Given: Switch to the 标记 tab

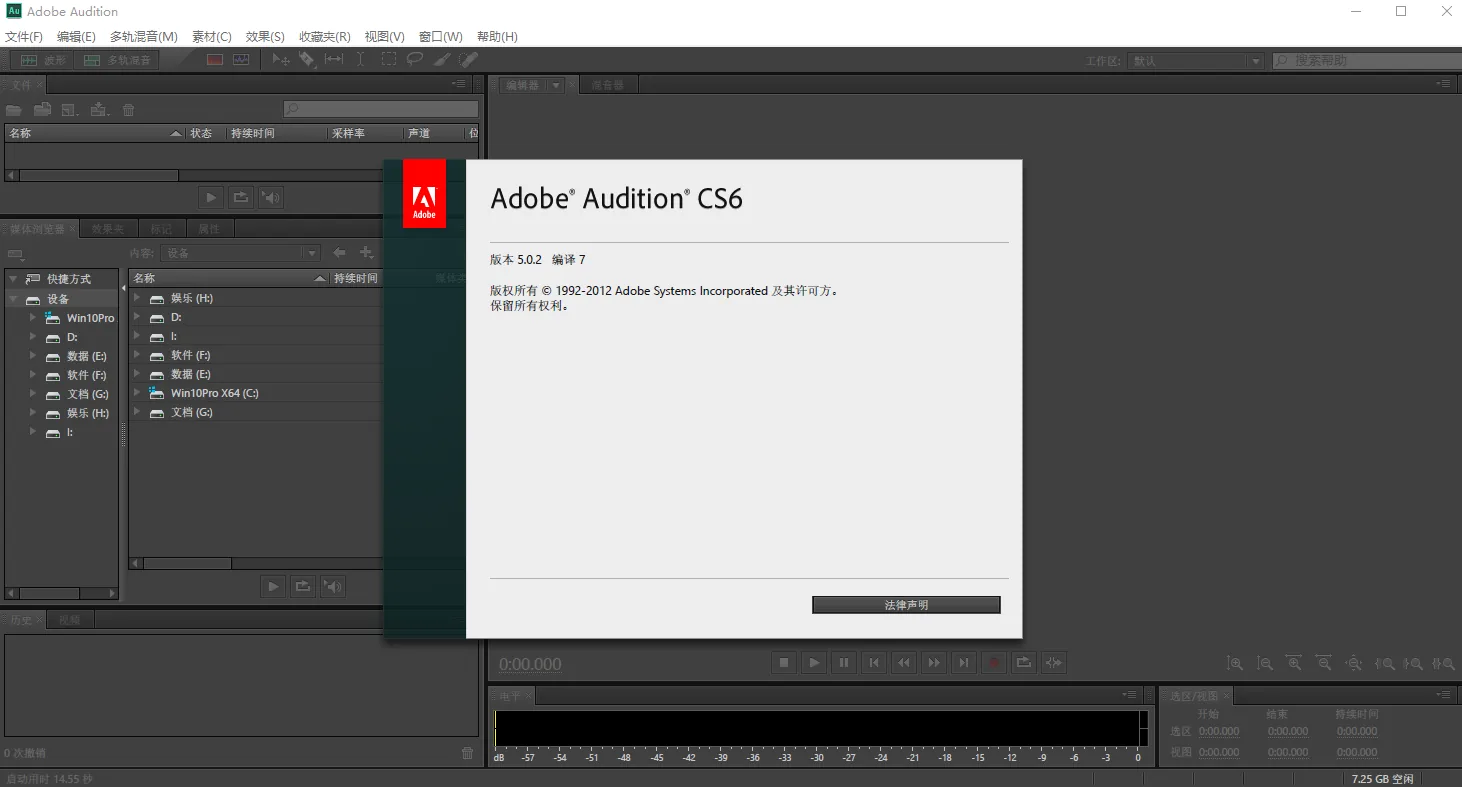Looking at the screenshot, I should click(x=161, y=228).
